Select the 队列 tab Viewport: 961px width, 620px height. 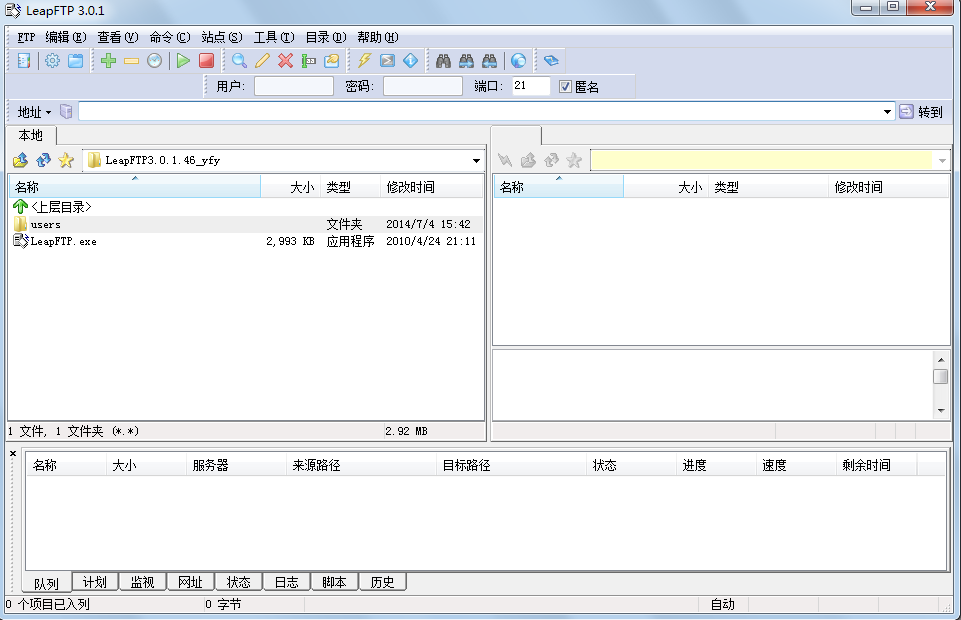(x=47, y=583)
